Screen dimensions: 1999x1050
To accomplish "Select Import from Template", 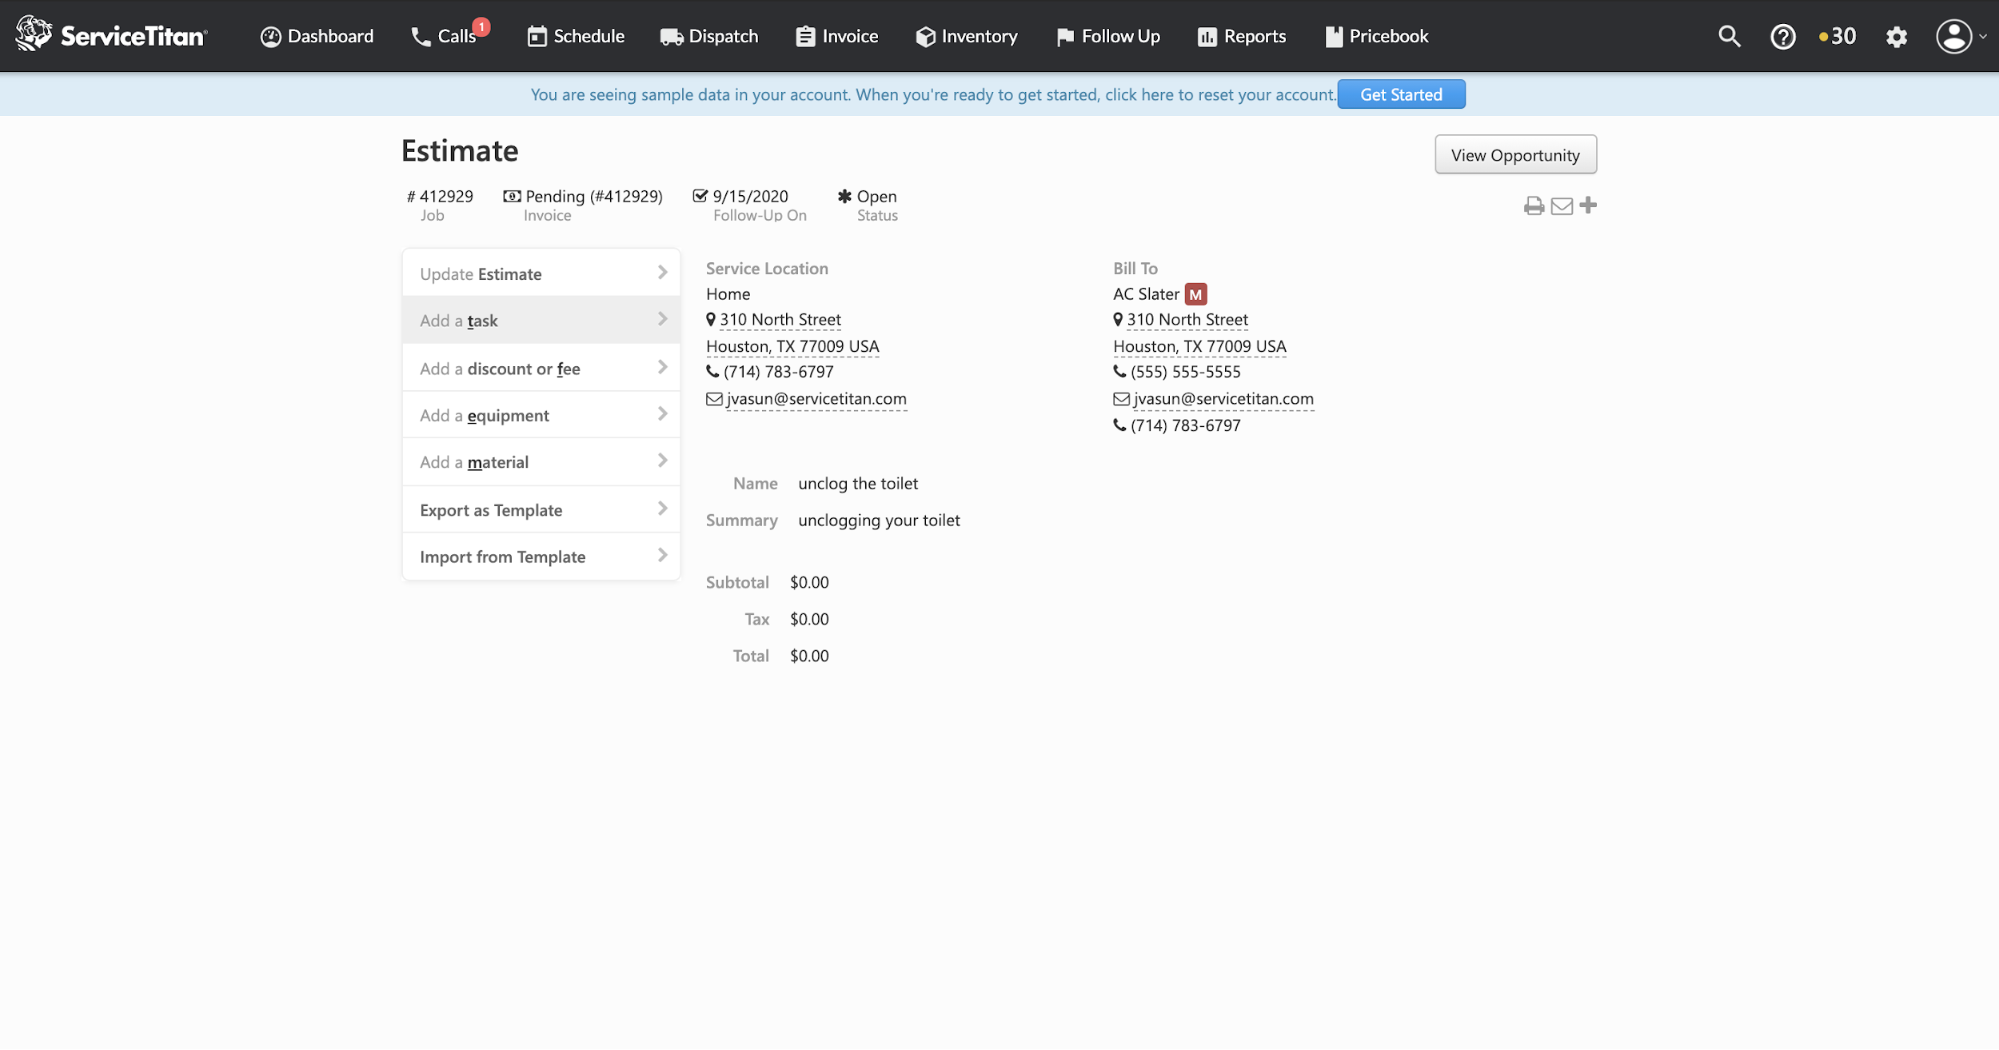I will click(x=541, y=557).
